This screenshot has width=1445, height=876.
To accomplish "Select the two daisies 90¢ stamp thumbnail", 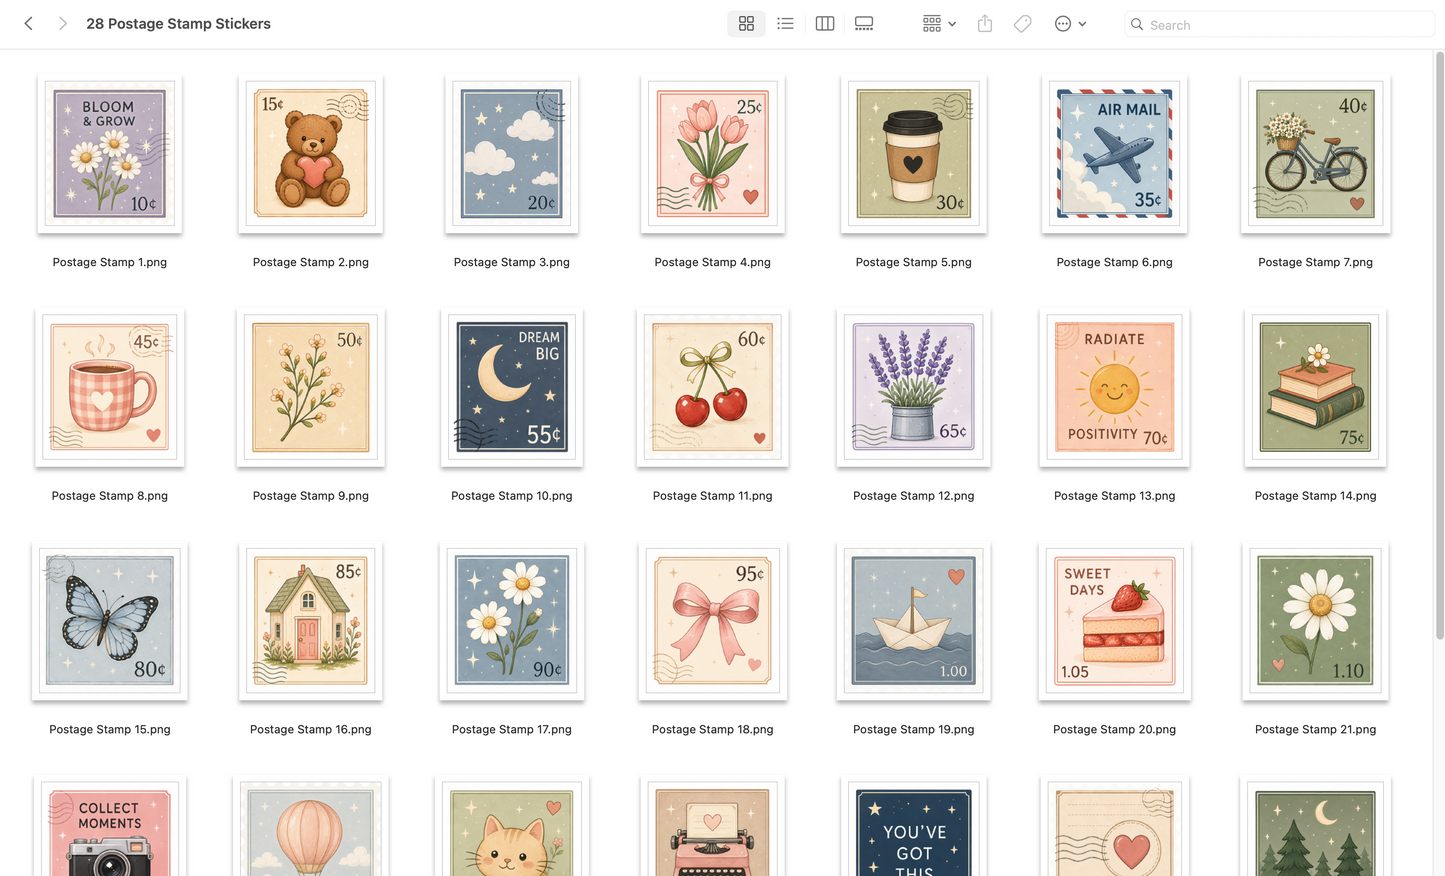I will [512, 621].
